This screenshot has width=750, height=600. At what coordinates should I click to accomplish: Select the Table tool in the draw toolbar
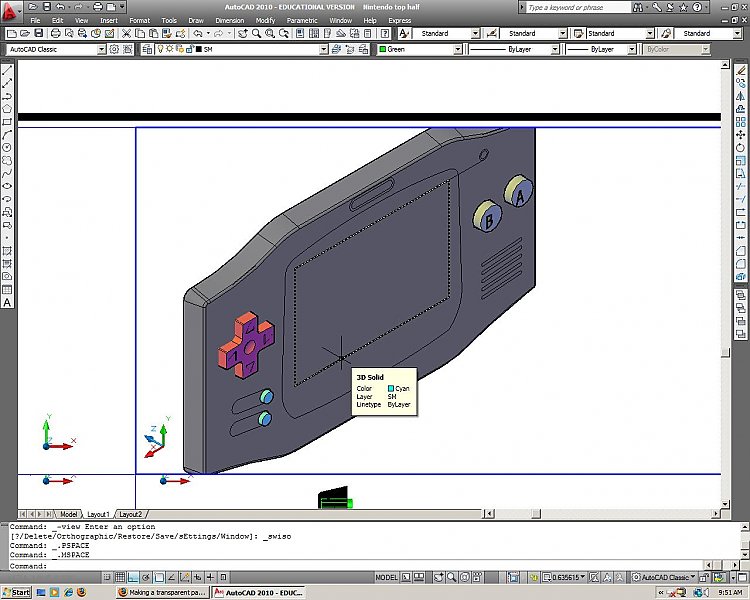(7, 289)
